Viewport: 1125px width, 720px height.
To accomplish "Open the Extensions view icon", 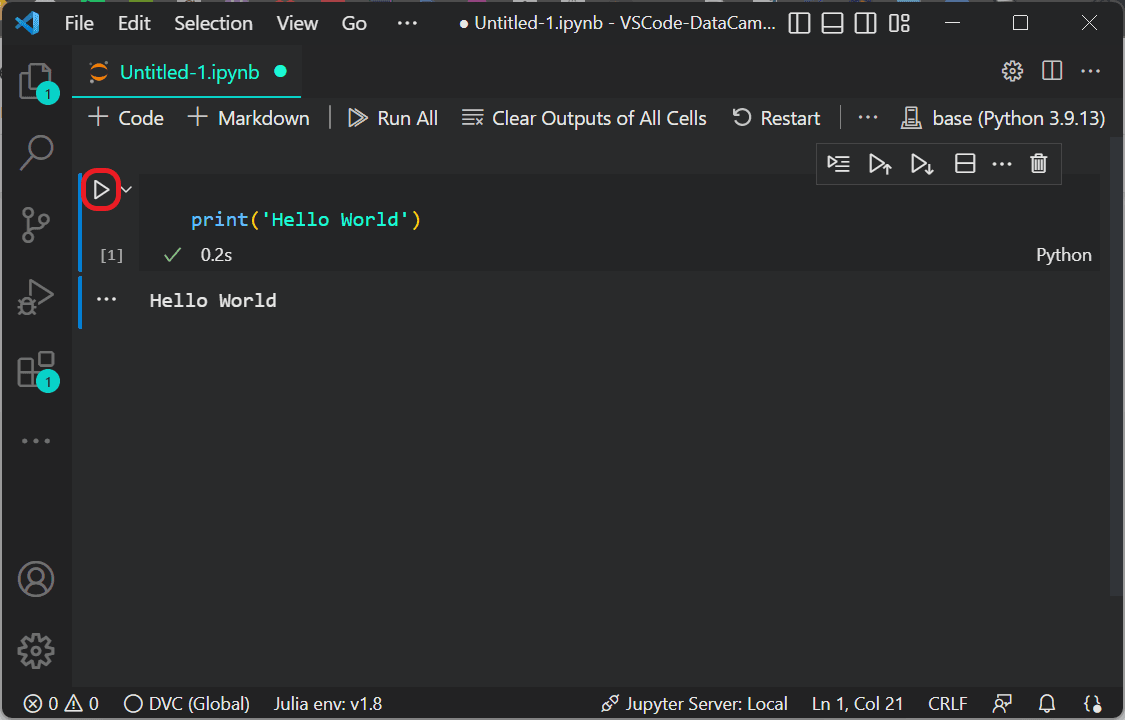I will click(x=36, y=369).
